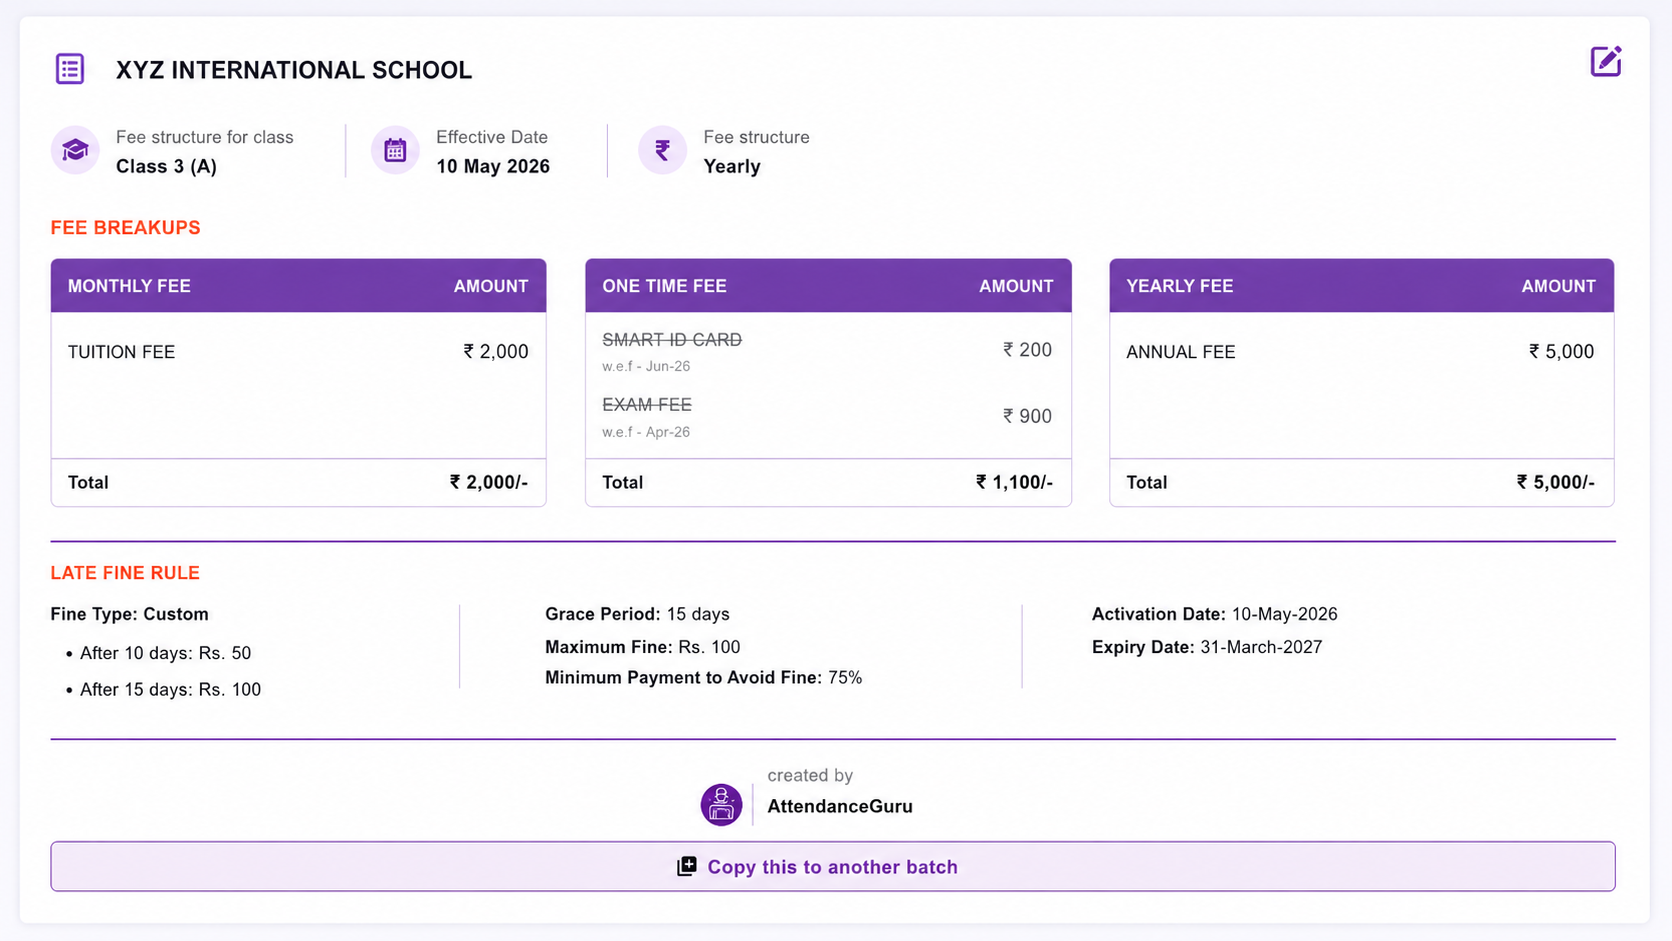
Task: Select the struck-through SMART ID CARD entry
Action: tap(672, 340)
